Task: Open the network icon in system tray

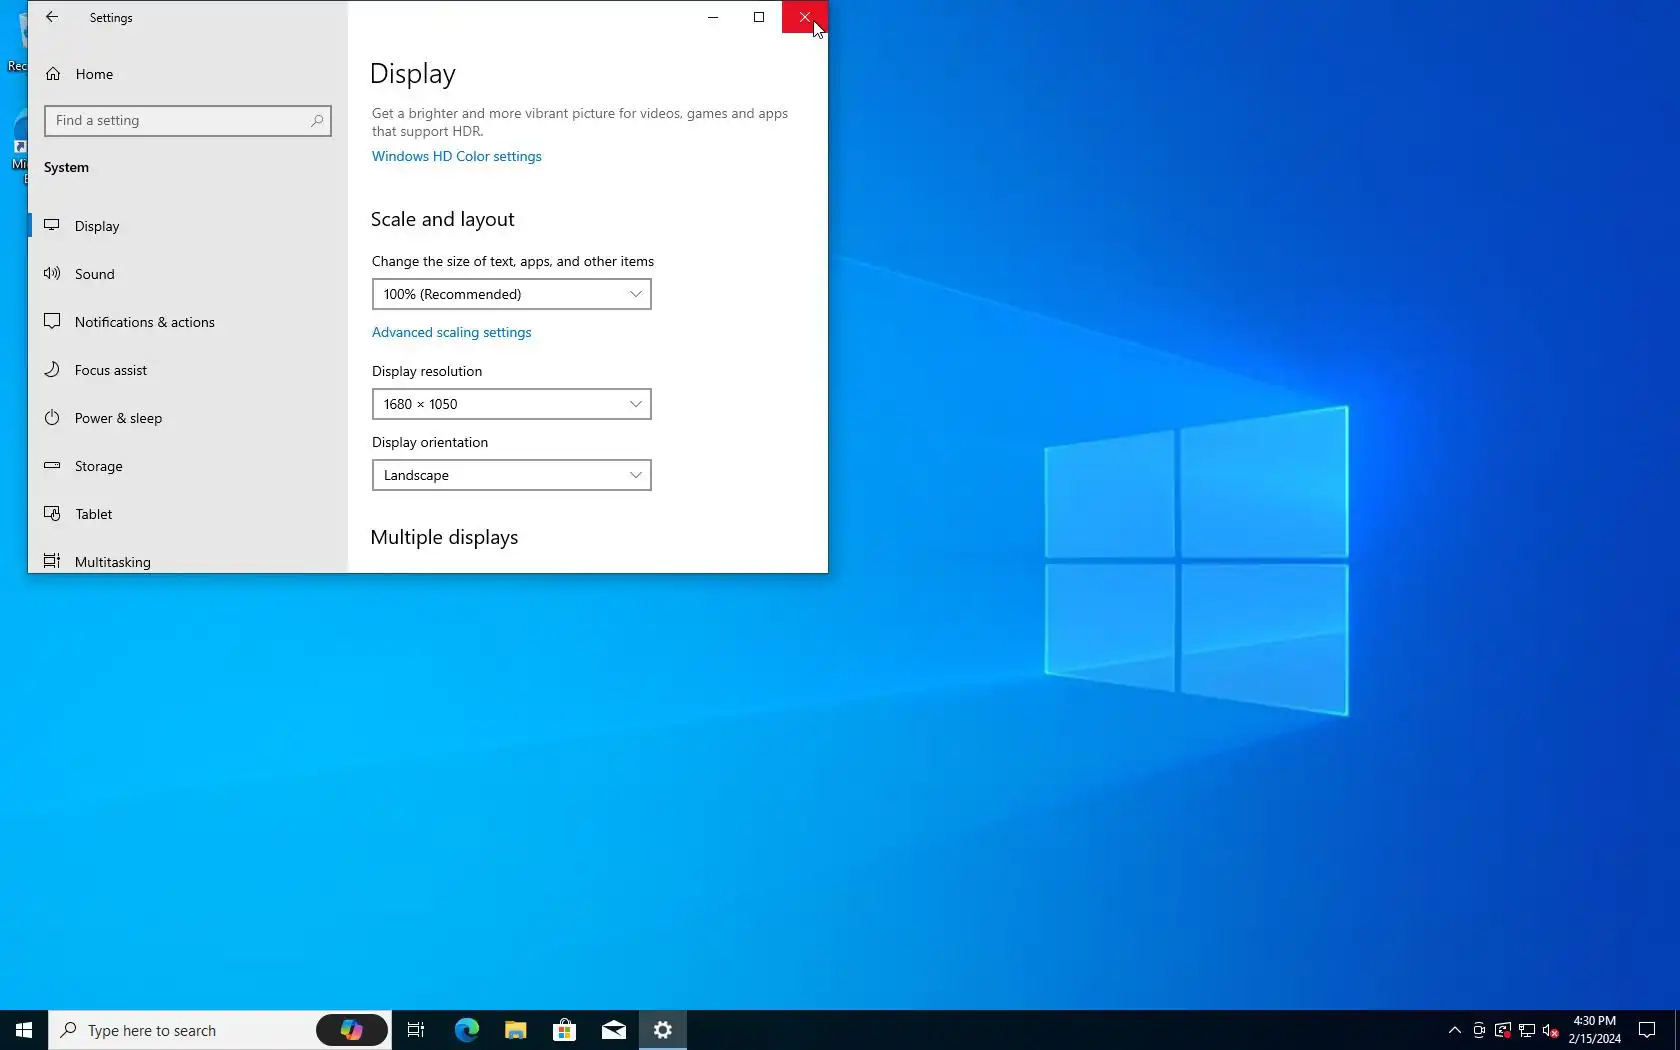Action: (1527, 1030)
